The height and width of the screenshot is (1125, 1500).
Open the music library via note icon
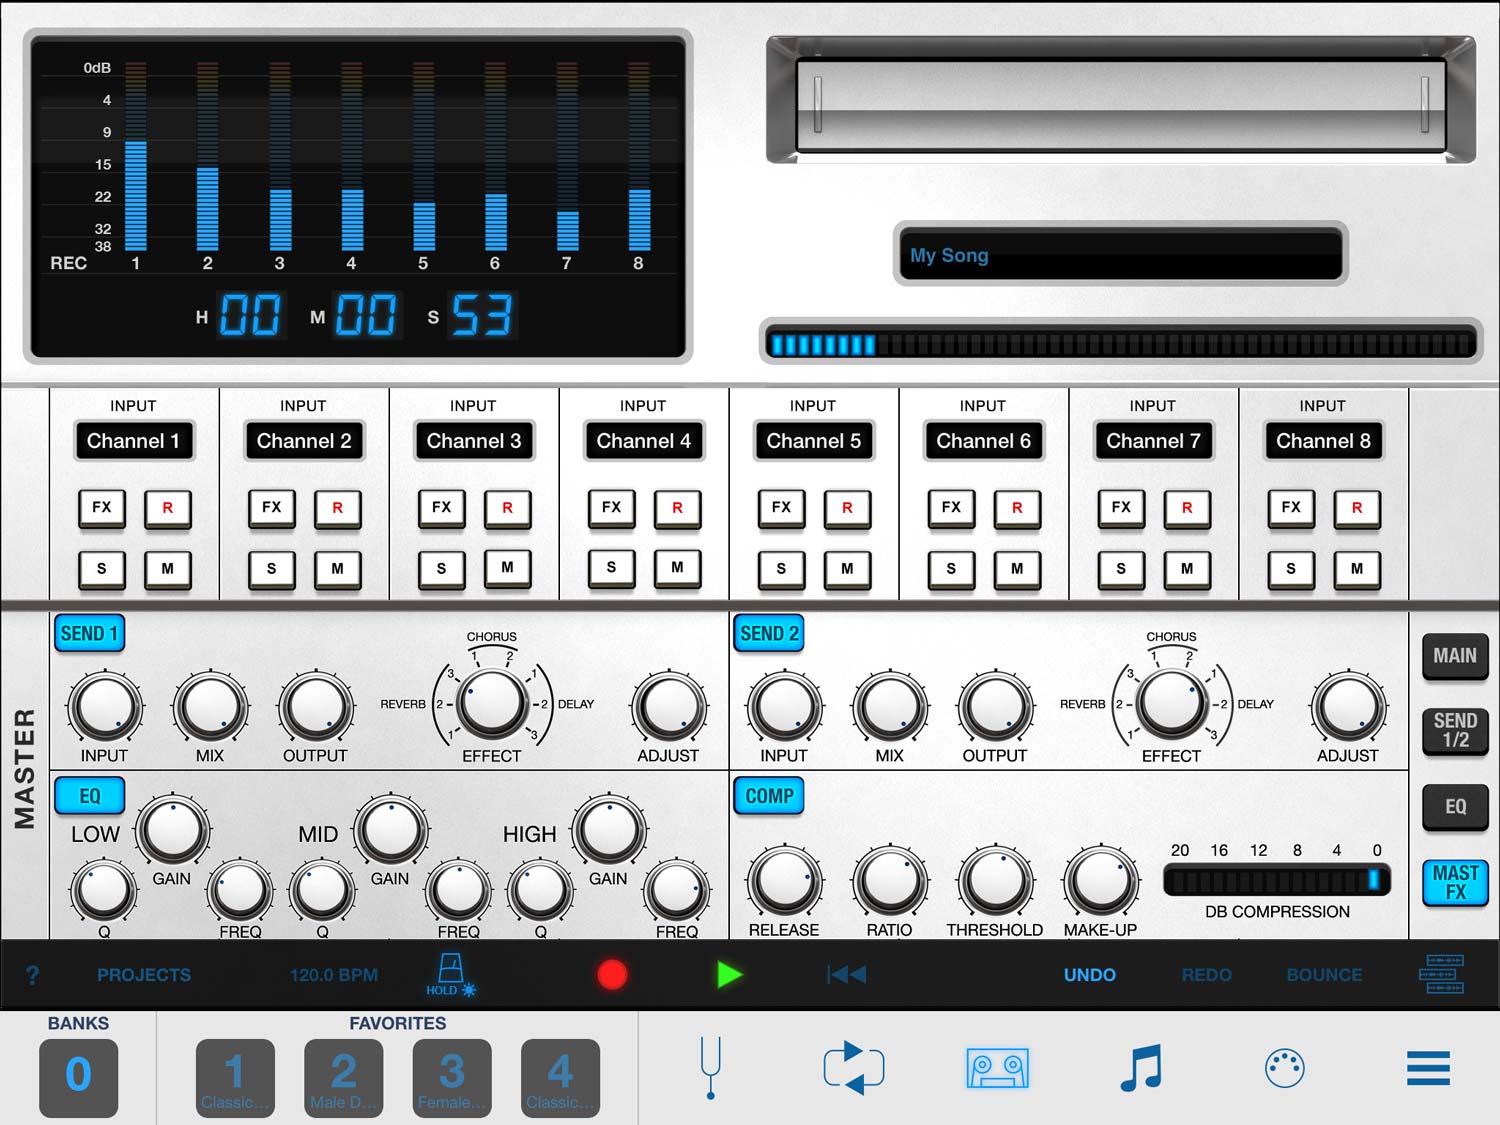pos(1140,1068)
